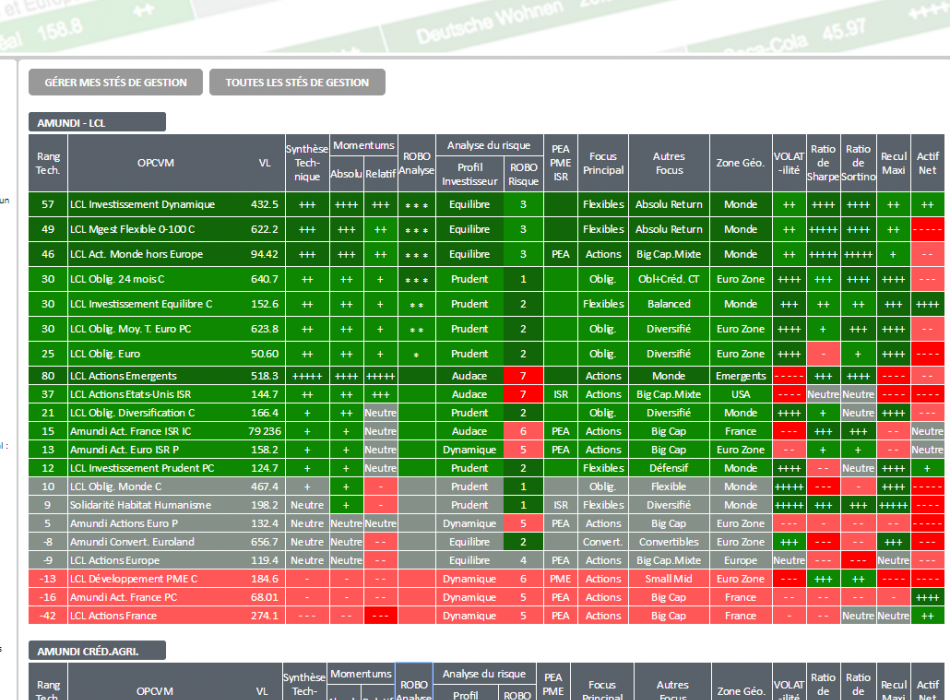Click rank 80 of LCL Actions Emergents
The image size is (950, 700).
[x=48, y=376]
